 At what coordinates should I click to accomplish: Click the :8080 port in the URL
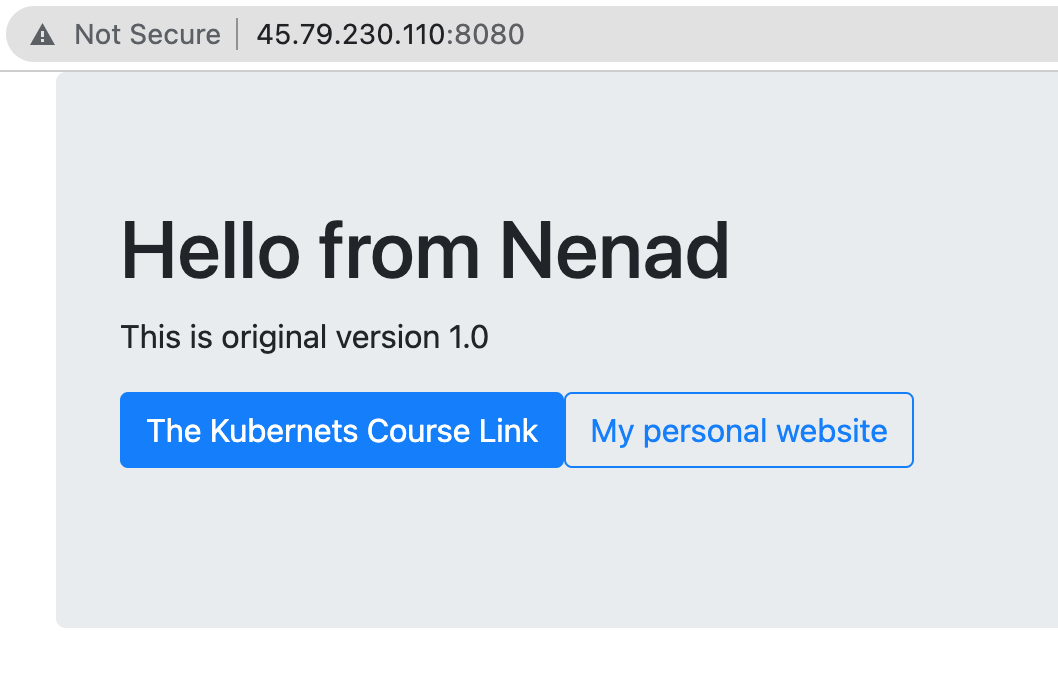485,34
